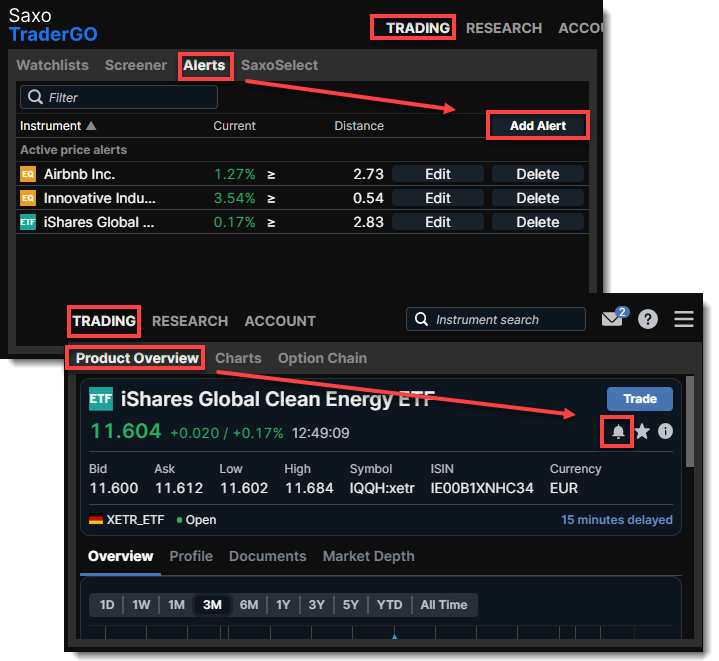Image resolution: width=719 pixels, height=661 pixels.
Task: Set chart range to 5Y
Action: point(351,605)
